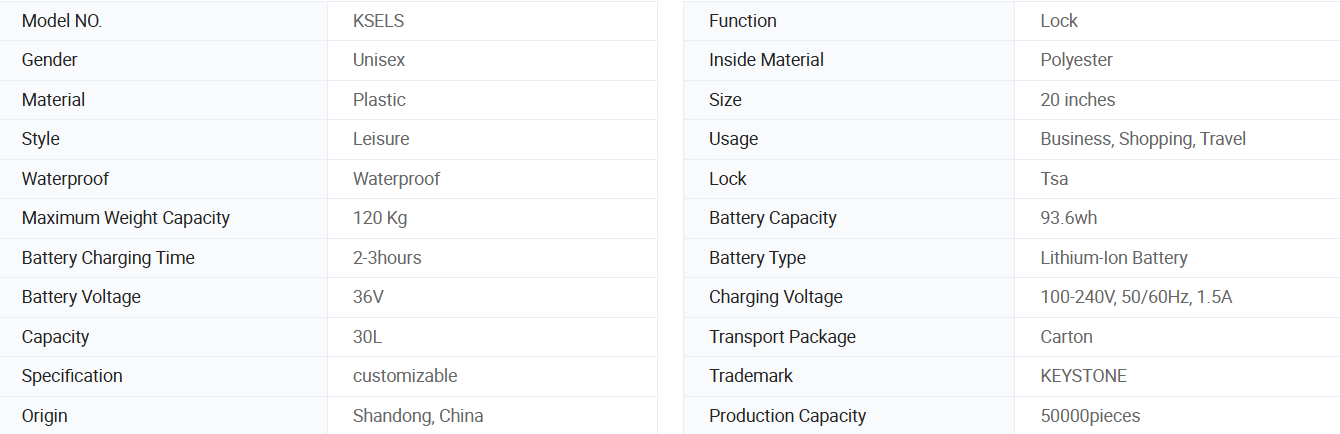
Task: Click the Business, Shopping, Travel usage text
Action: [x=1143, y=139]
